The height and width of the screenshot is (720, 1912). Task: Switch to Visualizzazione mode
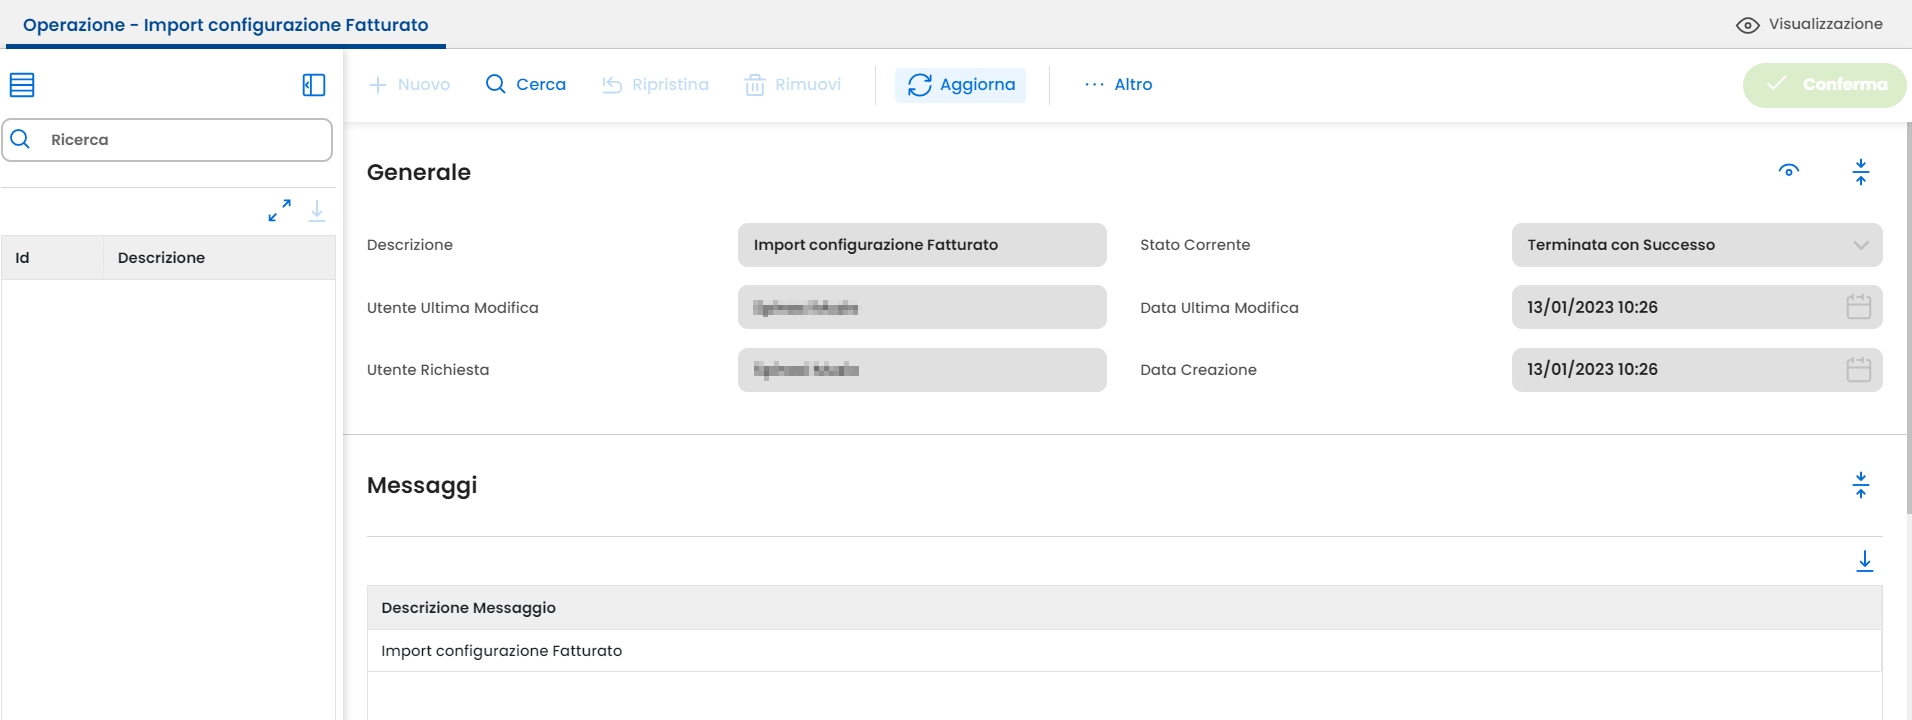pos(1809,25)
